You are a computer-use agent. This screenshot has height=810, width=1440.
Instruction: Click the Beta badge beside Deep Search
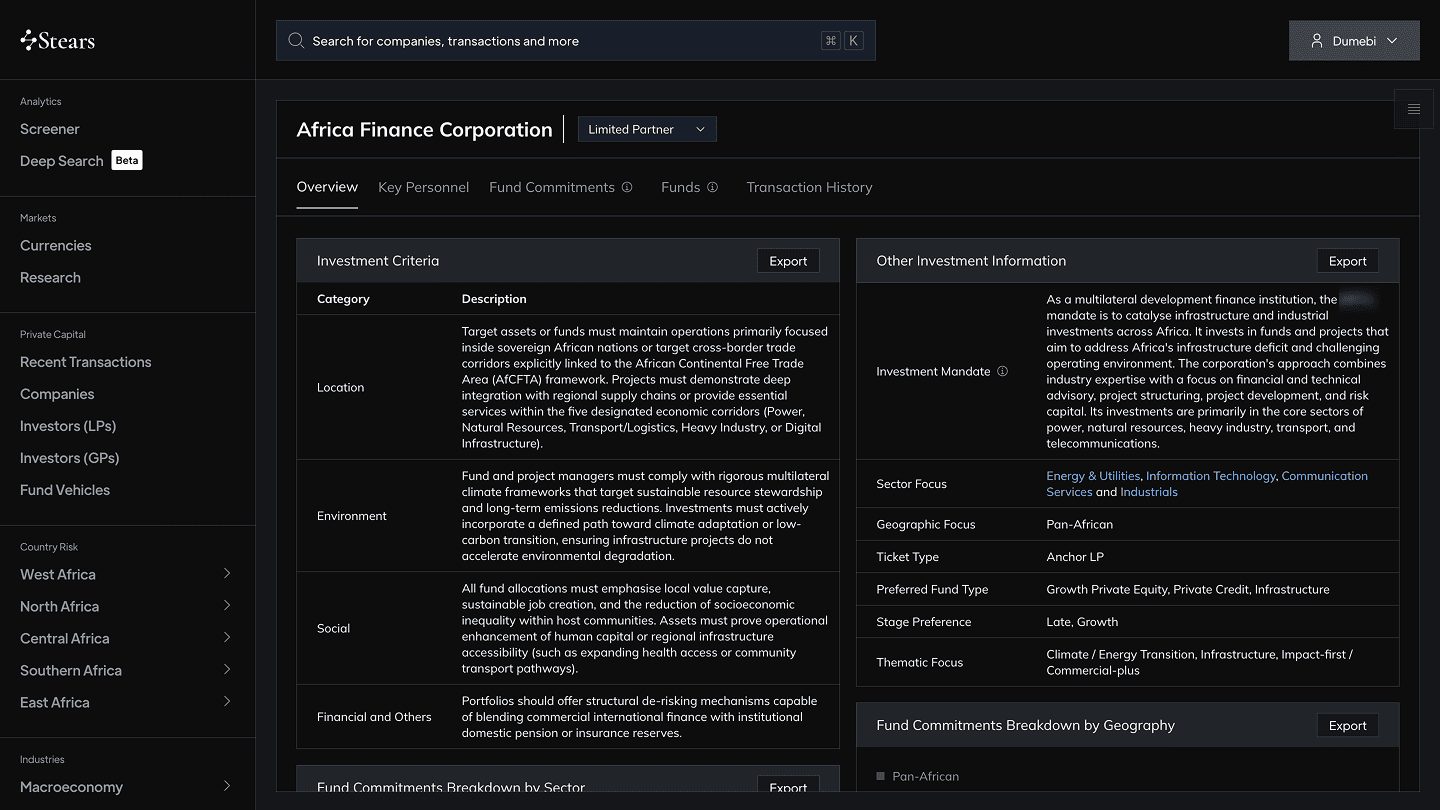point(127,160)
